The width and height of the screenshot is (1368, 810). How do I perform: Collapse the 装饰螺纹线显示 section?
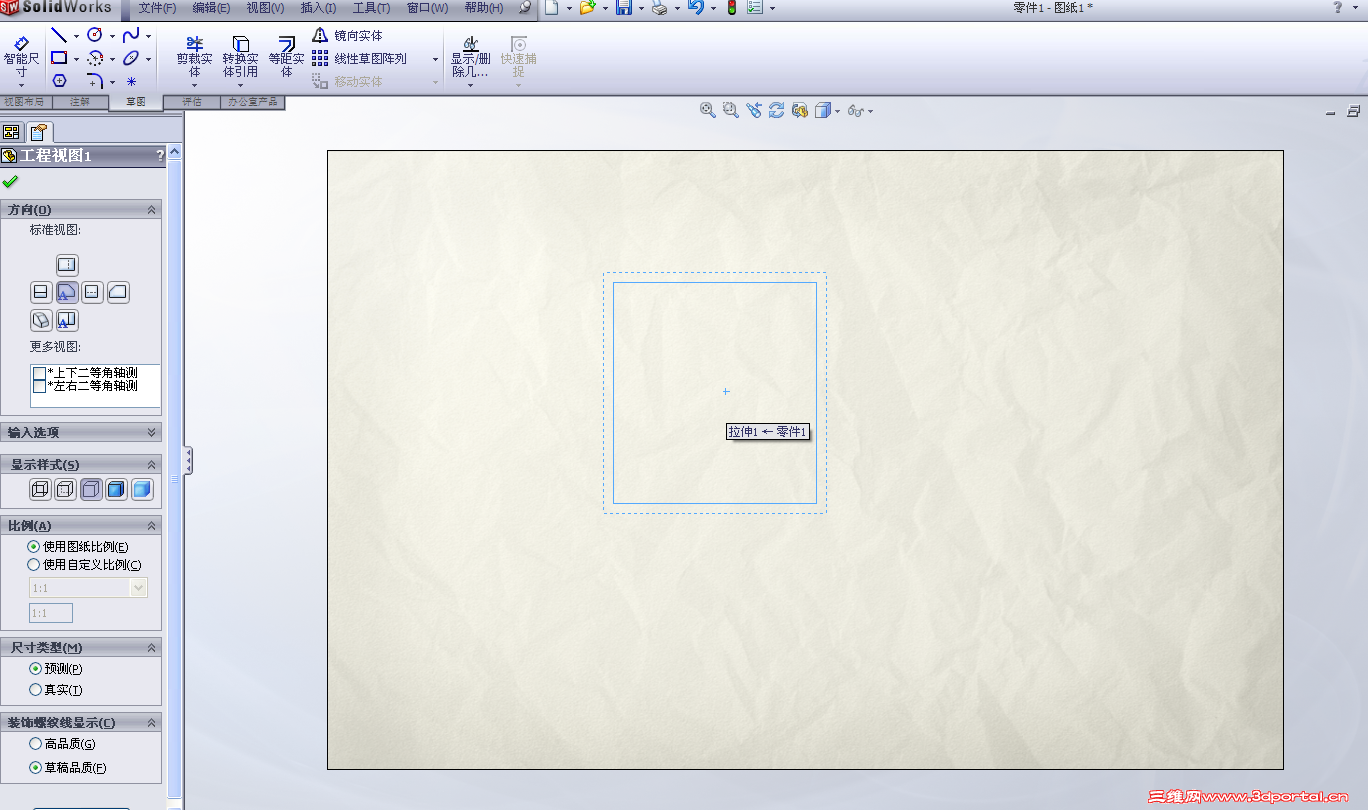[x=152, y=723]
